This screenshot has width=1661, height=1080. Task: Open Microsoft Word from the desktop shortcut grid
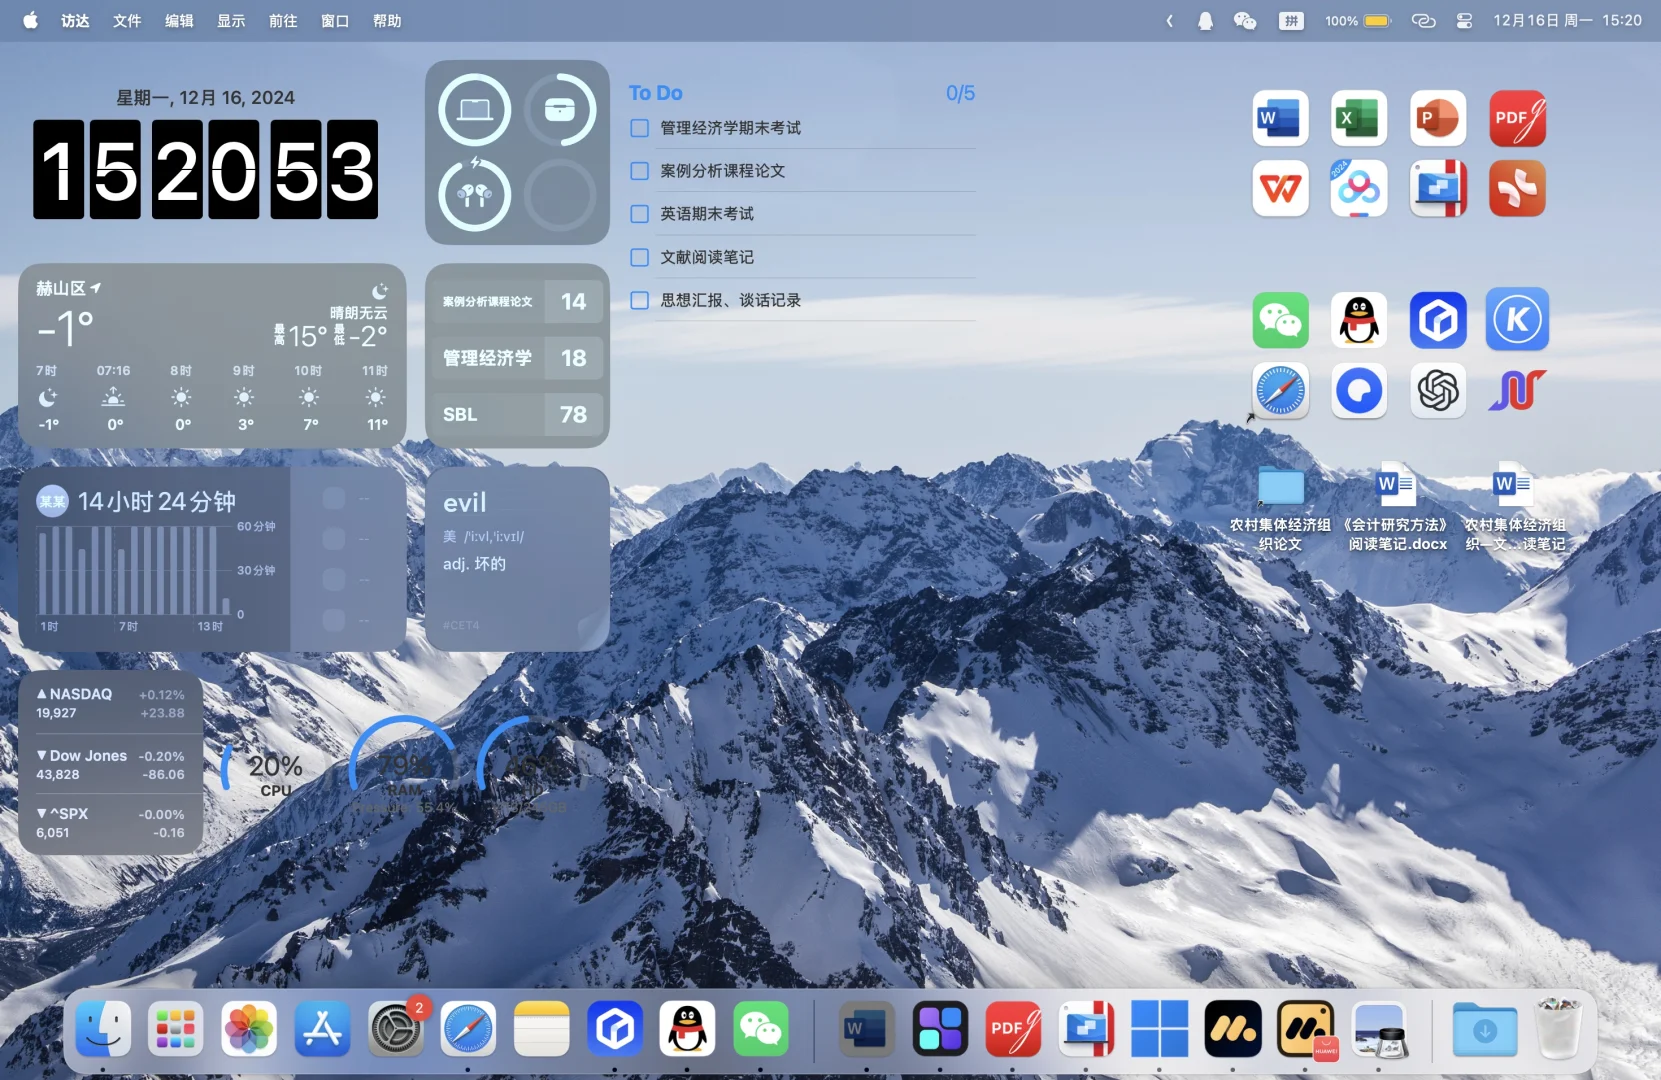[1280, 118]
